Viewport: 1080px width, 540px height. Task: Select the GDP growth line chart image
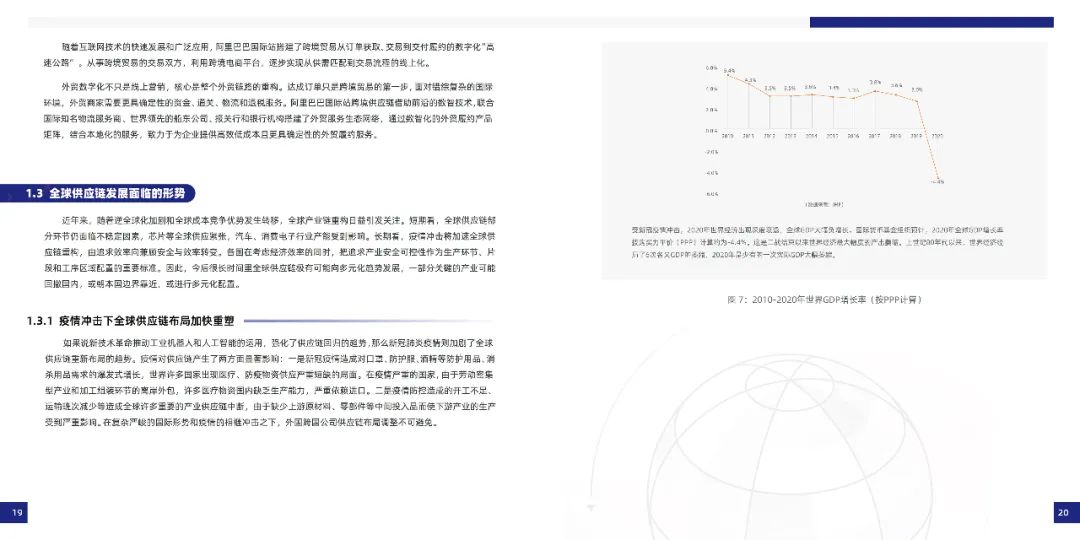825,134
